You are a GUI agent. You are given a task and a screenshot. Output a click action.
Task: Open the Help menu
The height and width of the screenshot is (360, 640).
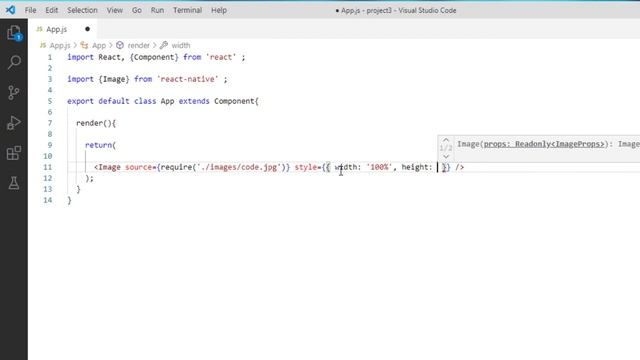(x=219, y=10)
